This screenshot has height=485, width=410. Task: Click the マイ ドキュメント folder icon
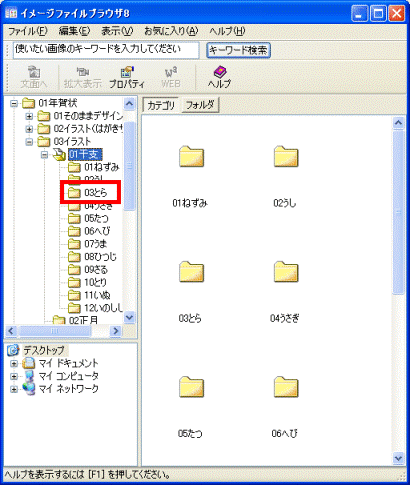coord(29,363)
